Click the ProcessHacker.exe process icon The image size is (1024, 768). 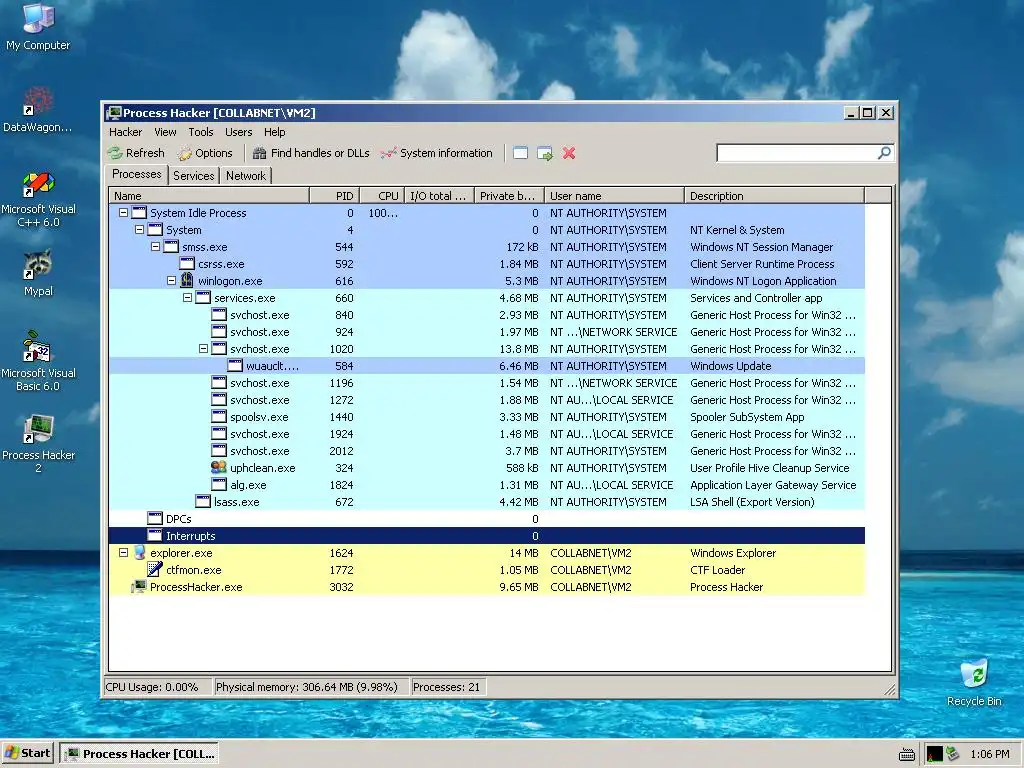tap(138, 586)
